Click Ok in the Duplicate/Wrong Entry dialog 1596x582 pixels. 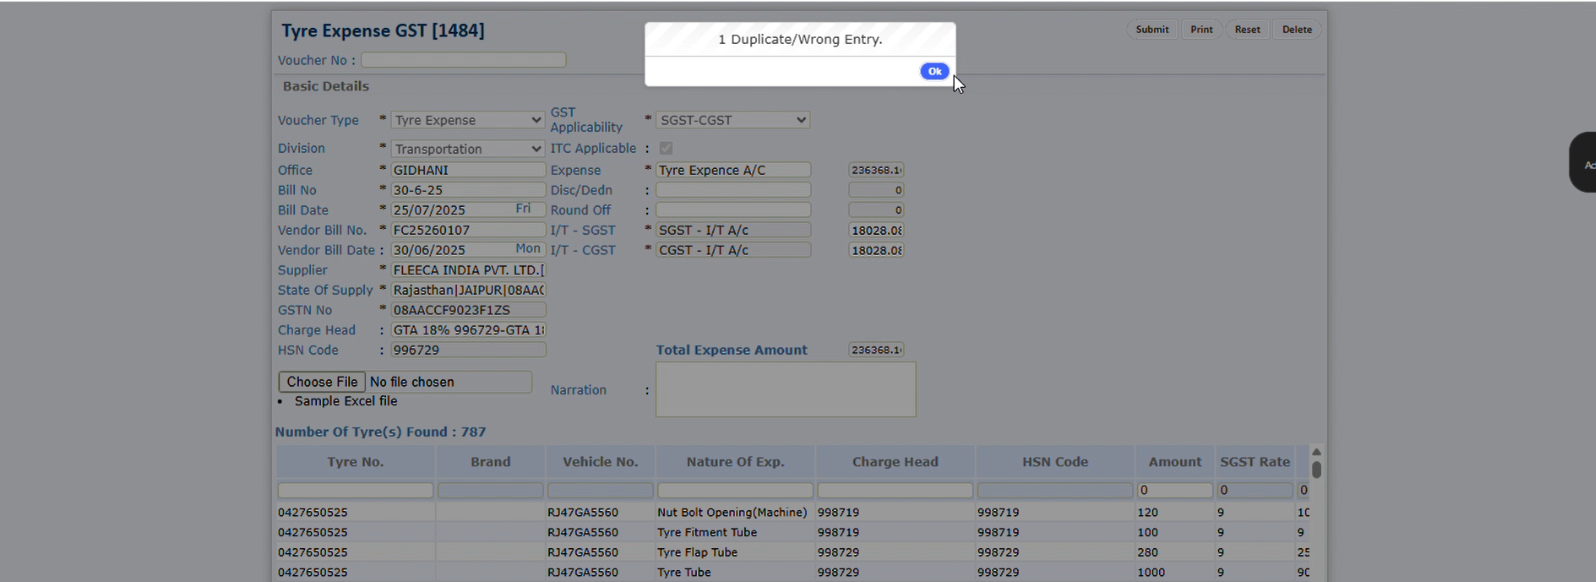click(934, 71)
